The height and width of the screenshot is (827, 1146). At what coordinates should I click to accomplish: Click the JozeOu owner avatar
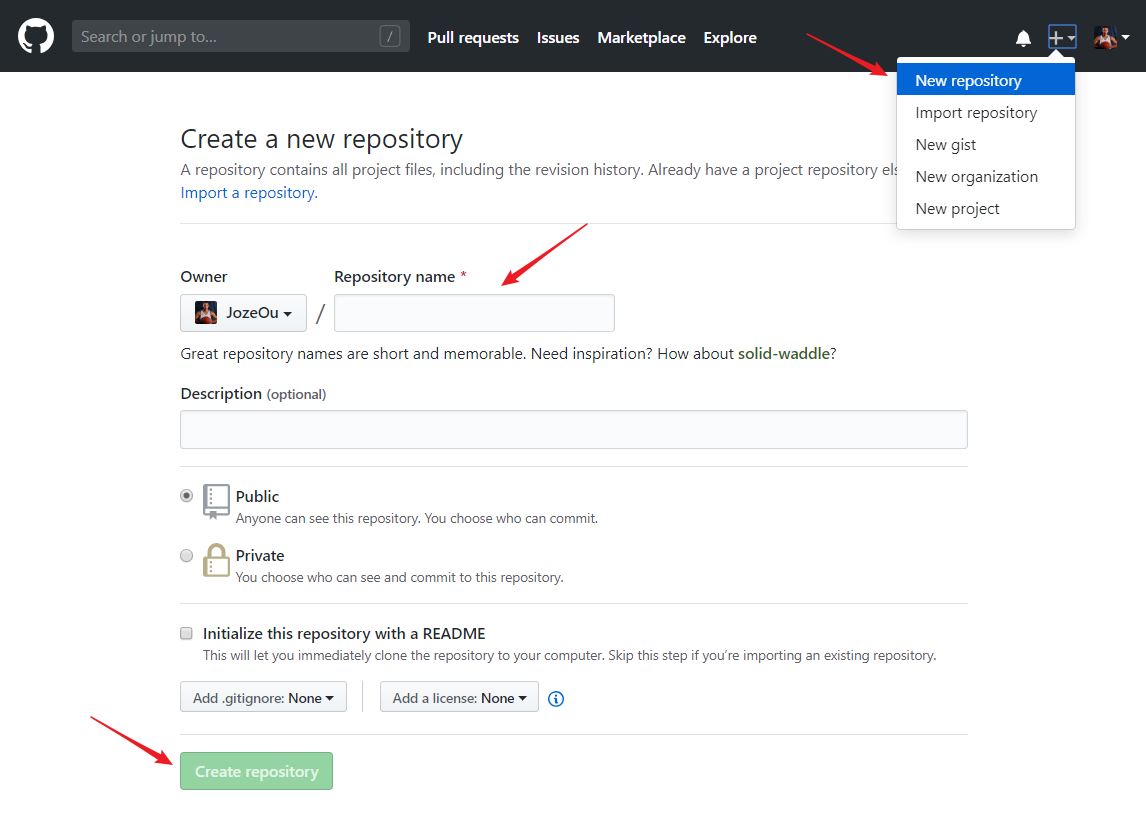(206, 313)
